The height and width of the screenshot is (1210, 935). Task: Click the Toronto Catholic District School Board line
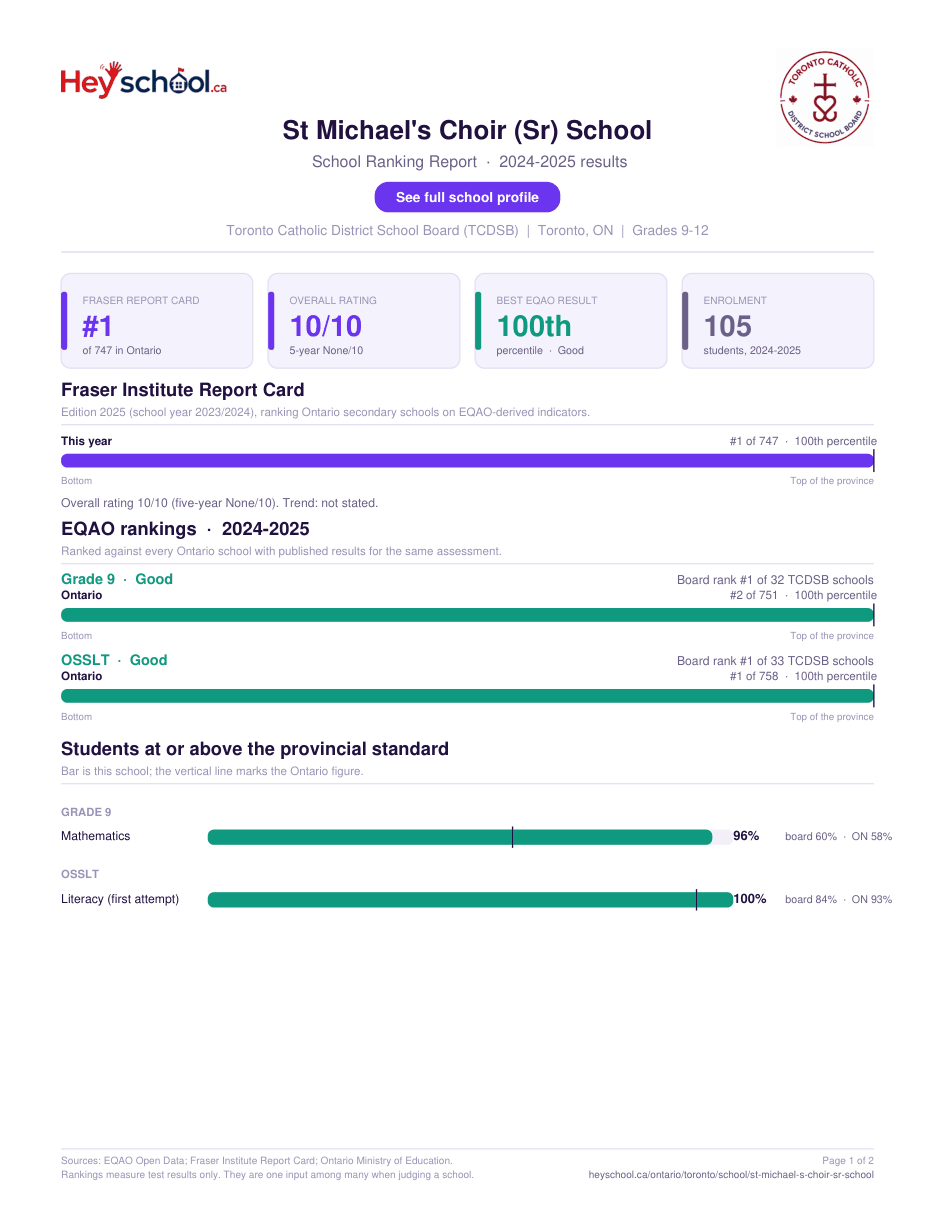[x=467, y=230]
